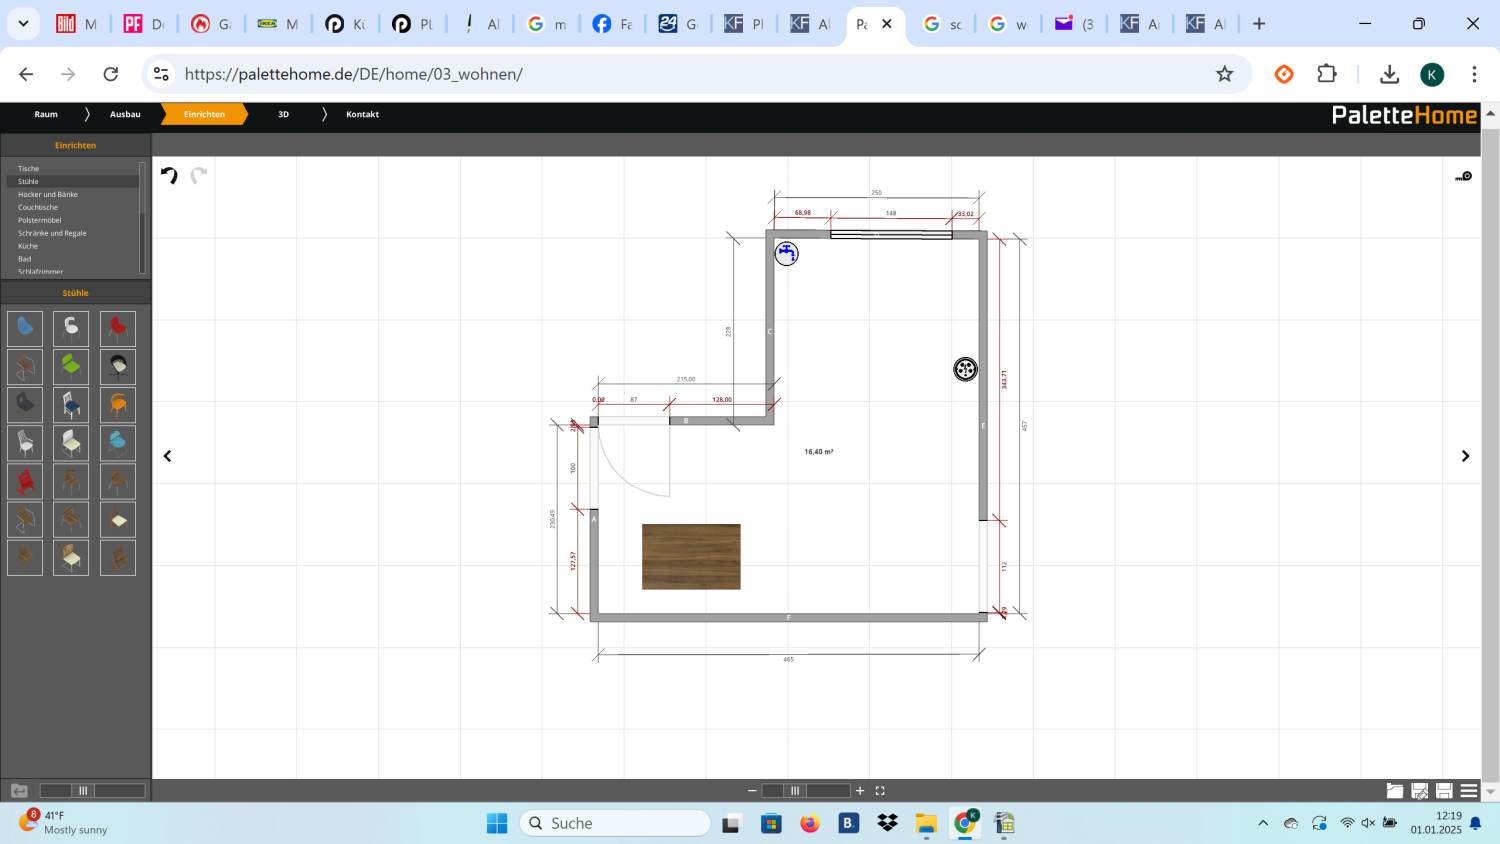The image size is (1500, 844).
Task: Open File Explorer from the taskbar
Action: coord(926,824)
